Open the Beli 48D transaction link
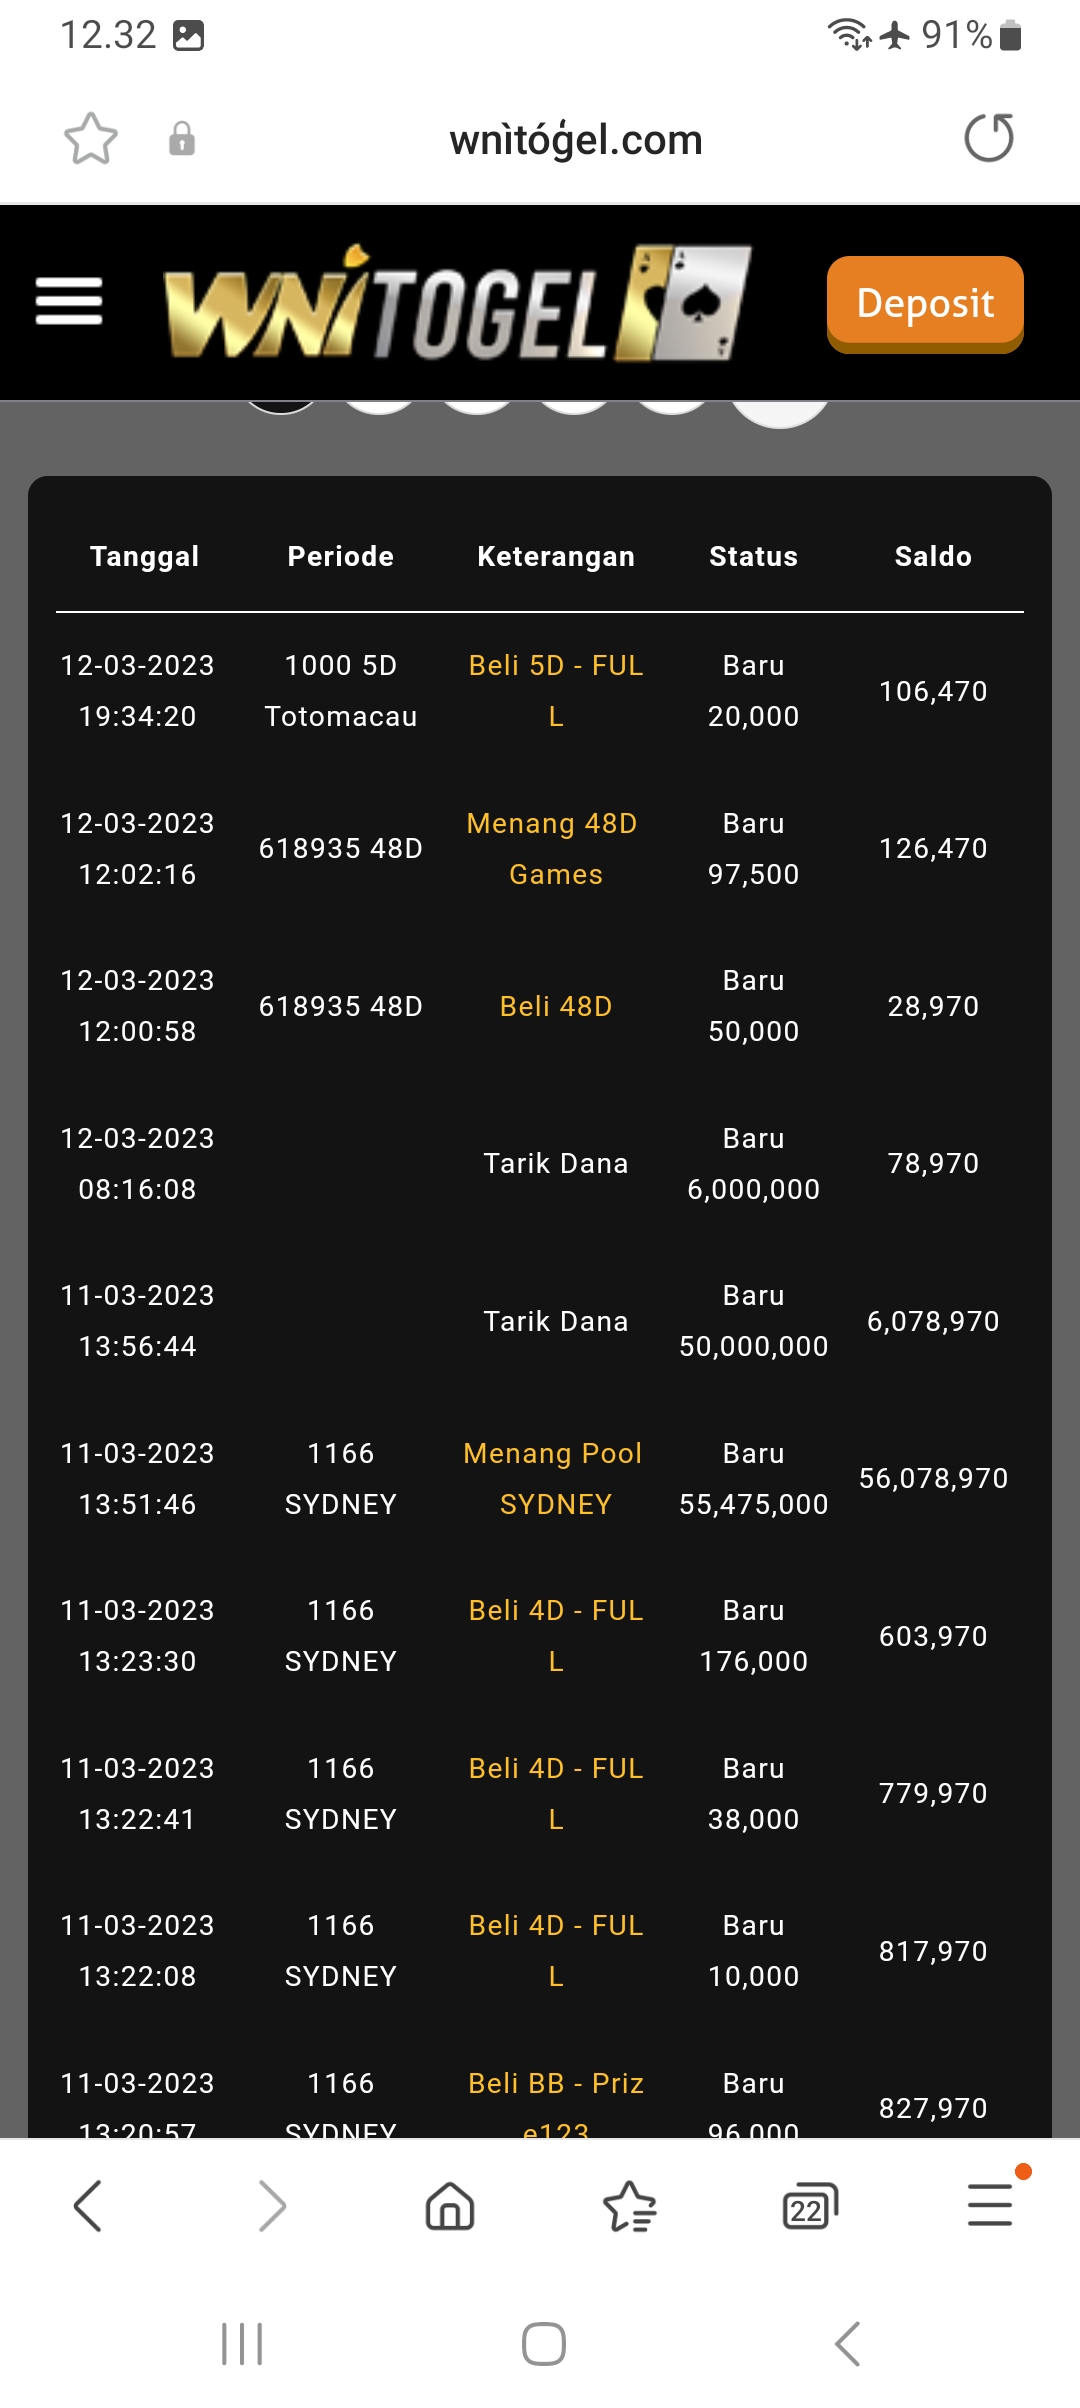Image resolution: width=1080 pixels, height=2408 pixels. [556, 1006]
